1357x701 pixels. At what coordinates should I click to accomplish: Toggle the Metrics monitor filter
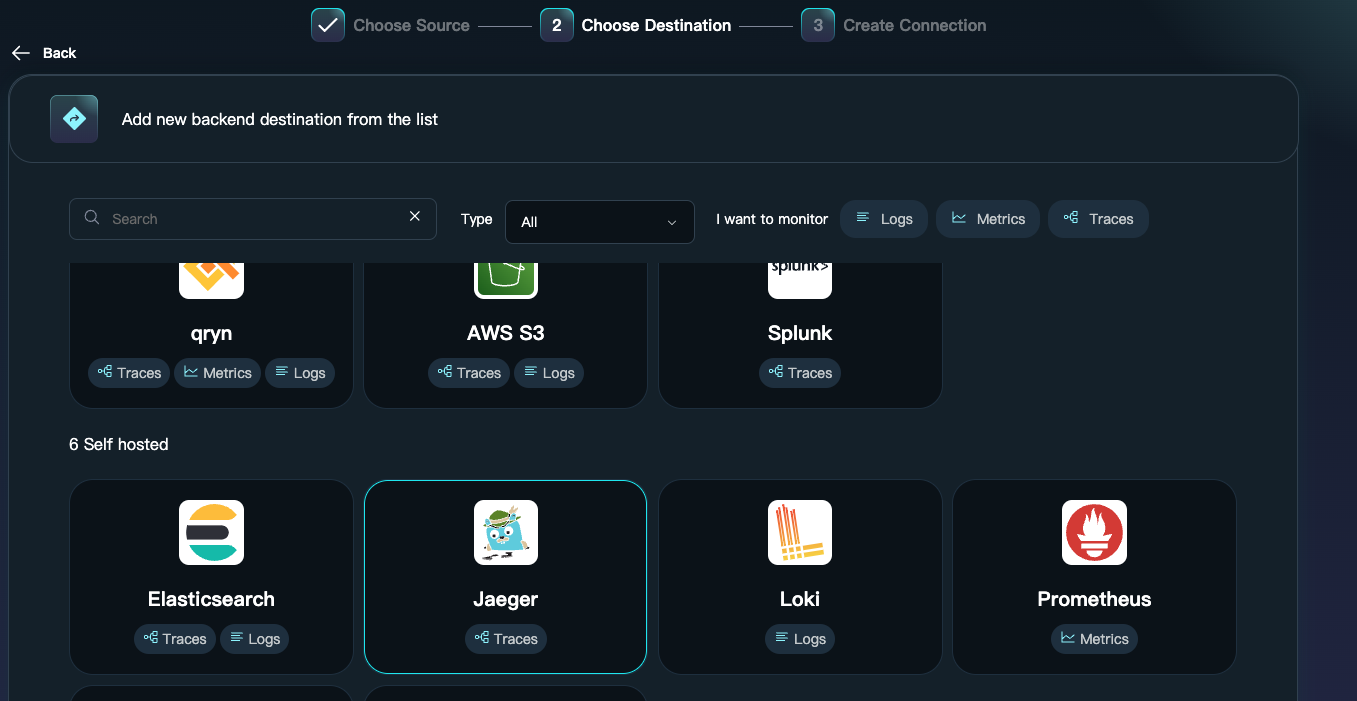point(988,219)
